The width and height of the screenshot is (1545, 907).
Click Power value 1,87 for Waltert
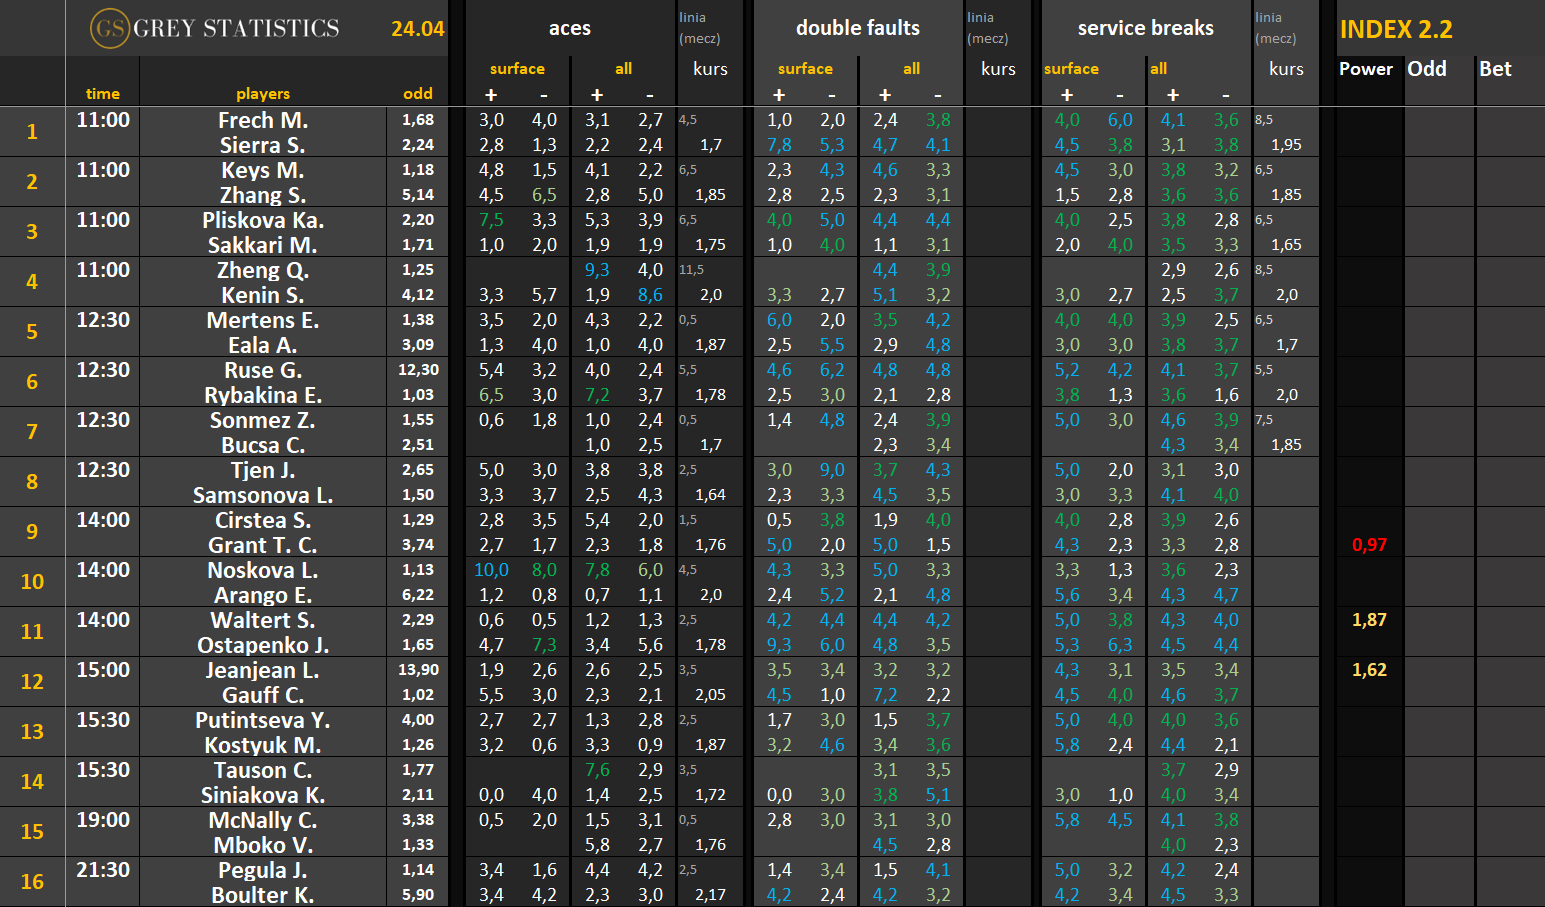[1369, 620]
